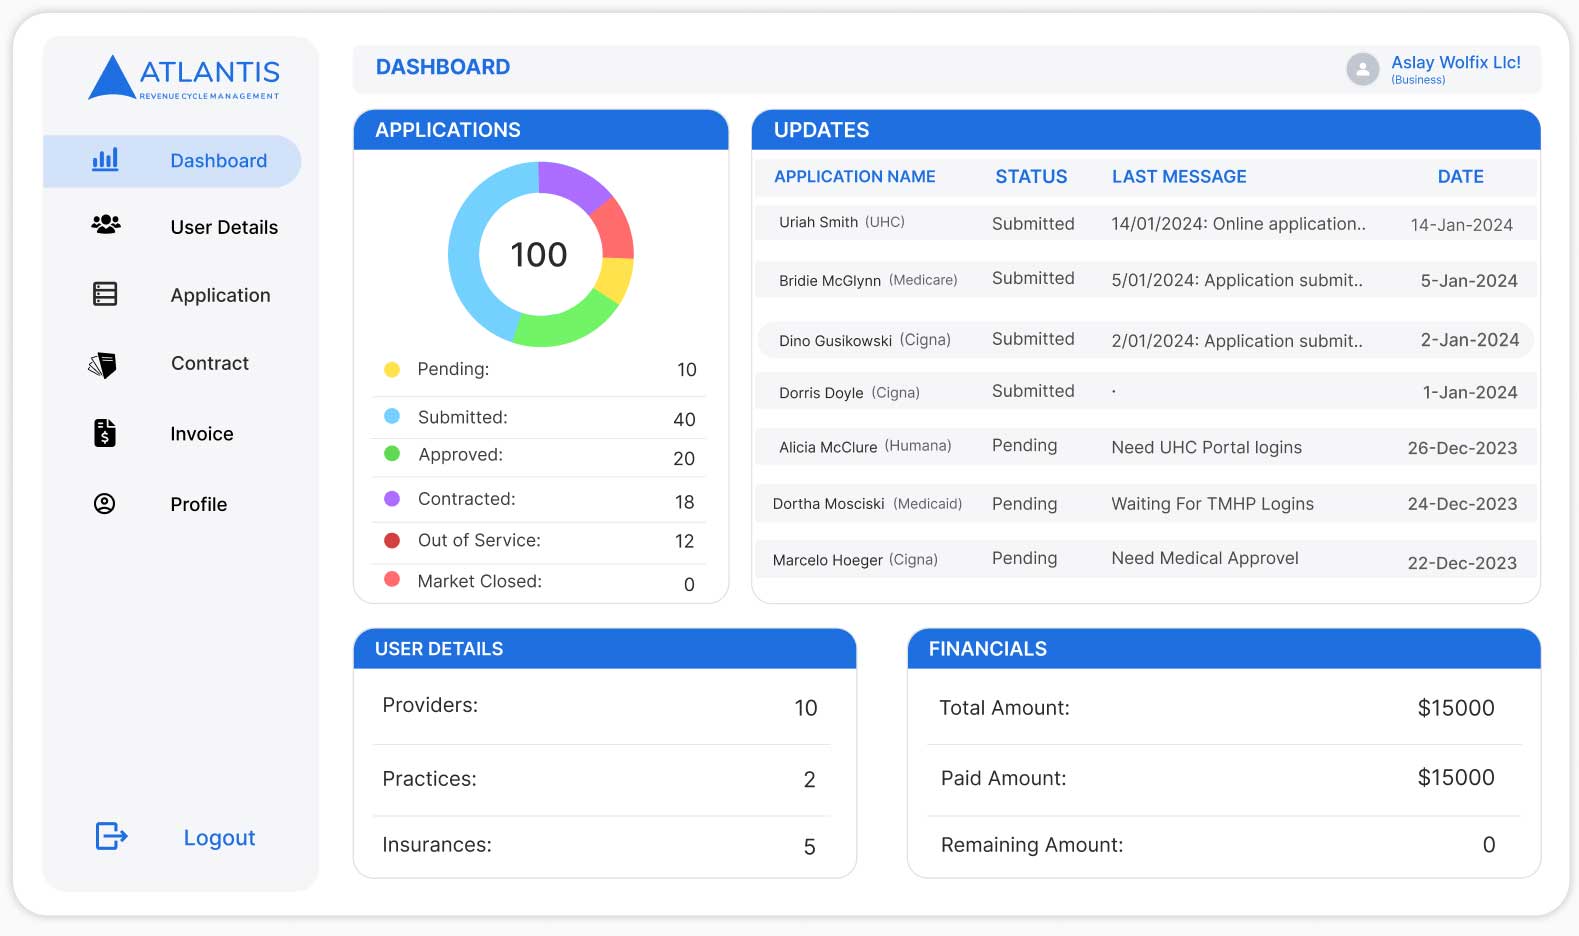Click the Paid Amount row

click(x=1223, y=779)
